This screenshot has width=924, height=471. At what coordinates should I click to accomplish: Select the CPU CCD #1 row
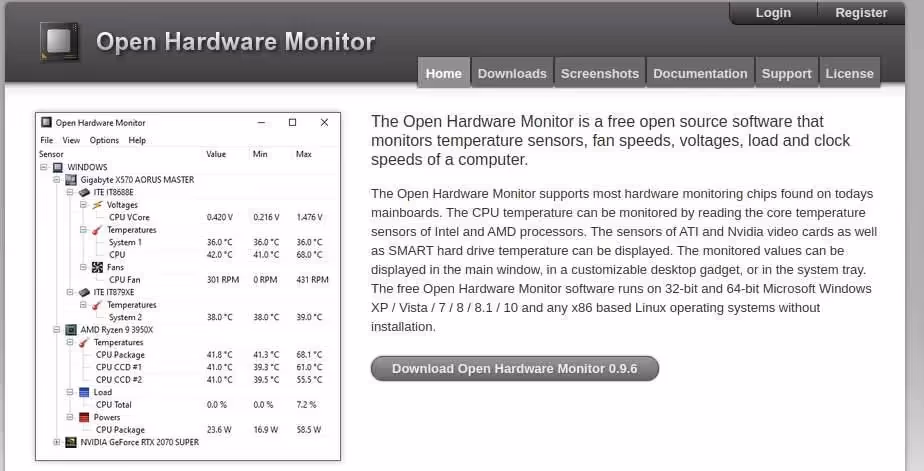pyautogui.click(x=189, y=367)
